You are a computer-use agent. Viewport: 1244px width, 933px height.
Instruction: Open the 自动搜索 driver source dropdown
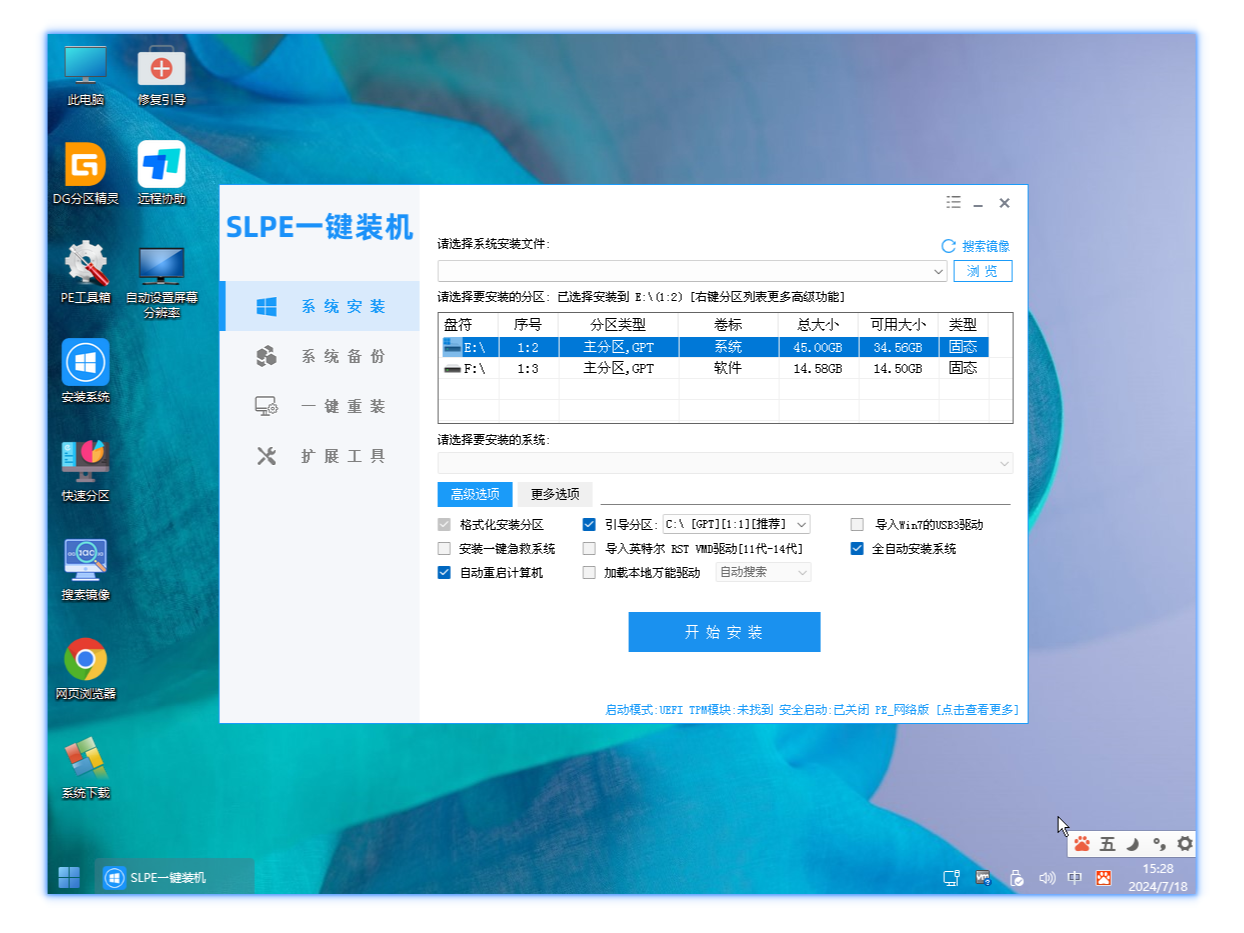[x=762, y=572]
